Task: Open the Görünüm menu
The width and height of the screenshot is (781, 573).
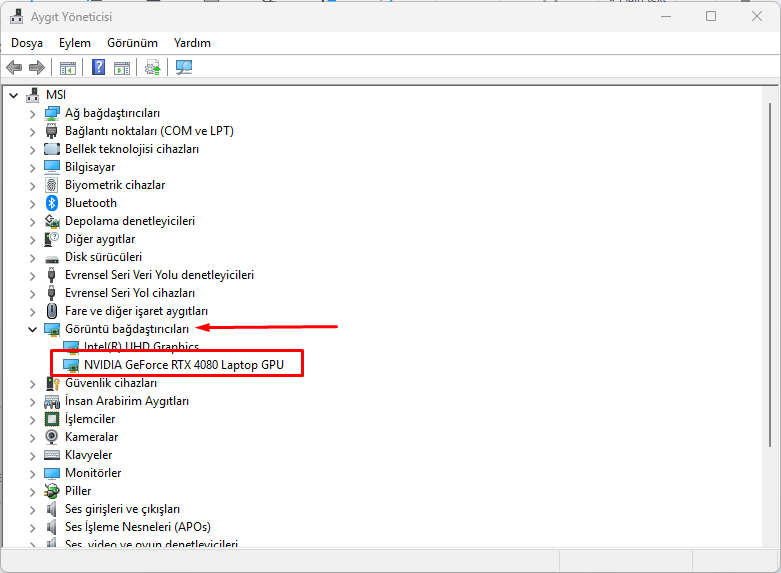Action: coord(132,43)
